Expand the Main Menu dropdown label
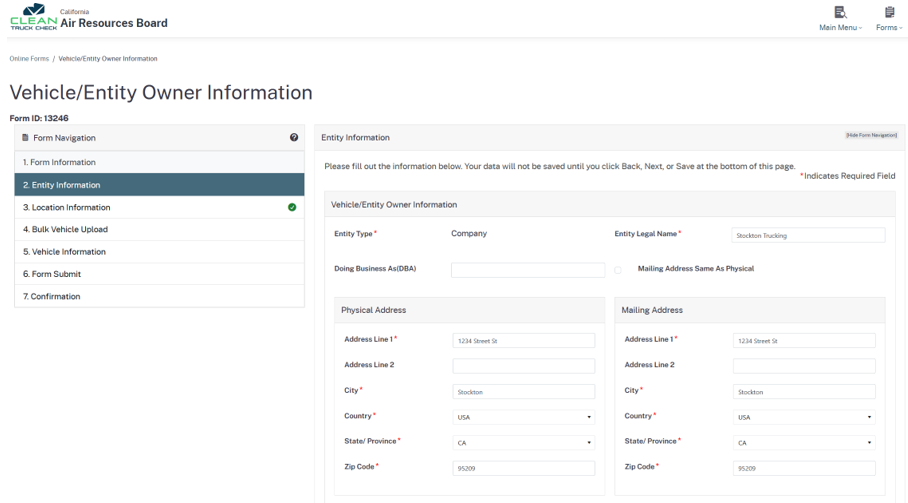The height and width of the screenshot is (503, 908). (x=840, y=28)
